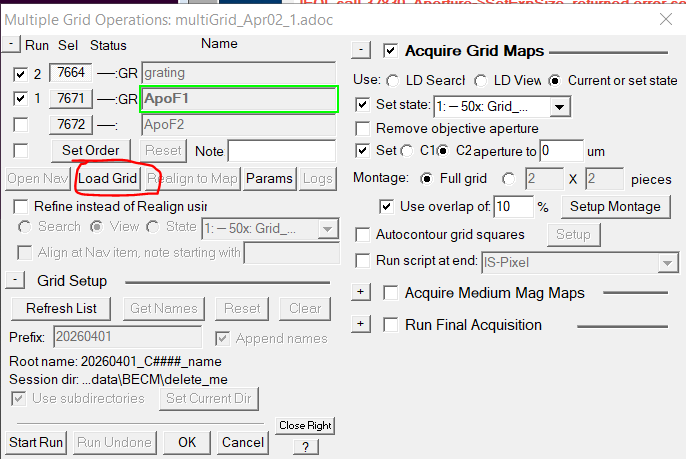Open the Set state dropdown

pyautogui.click(x=560, y=107)
